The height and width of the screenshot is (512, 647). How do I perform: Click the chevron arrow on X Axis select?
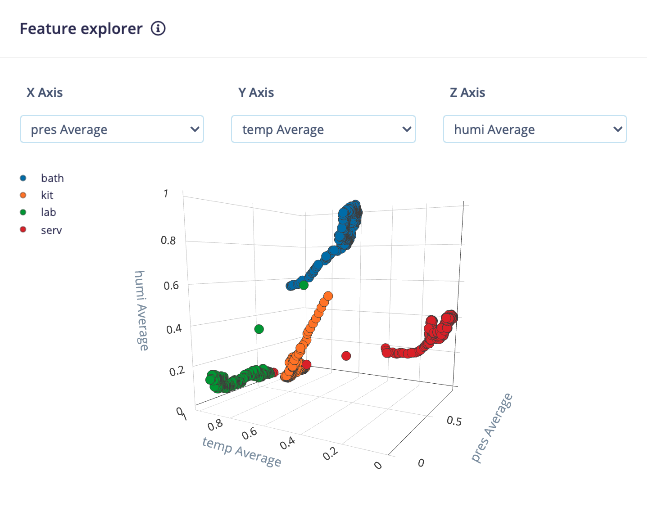point(195,129)
